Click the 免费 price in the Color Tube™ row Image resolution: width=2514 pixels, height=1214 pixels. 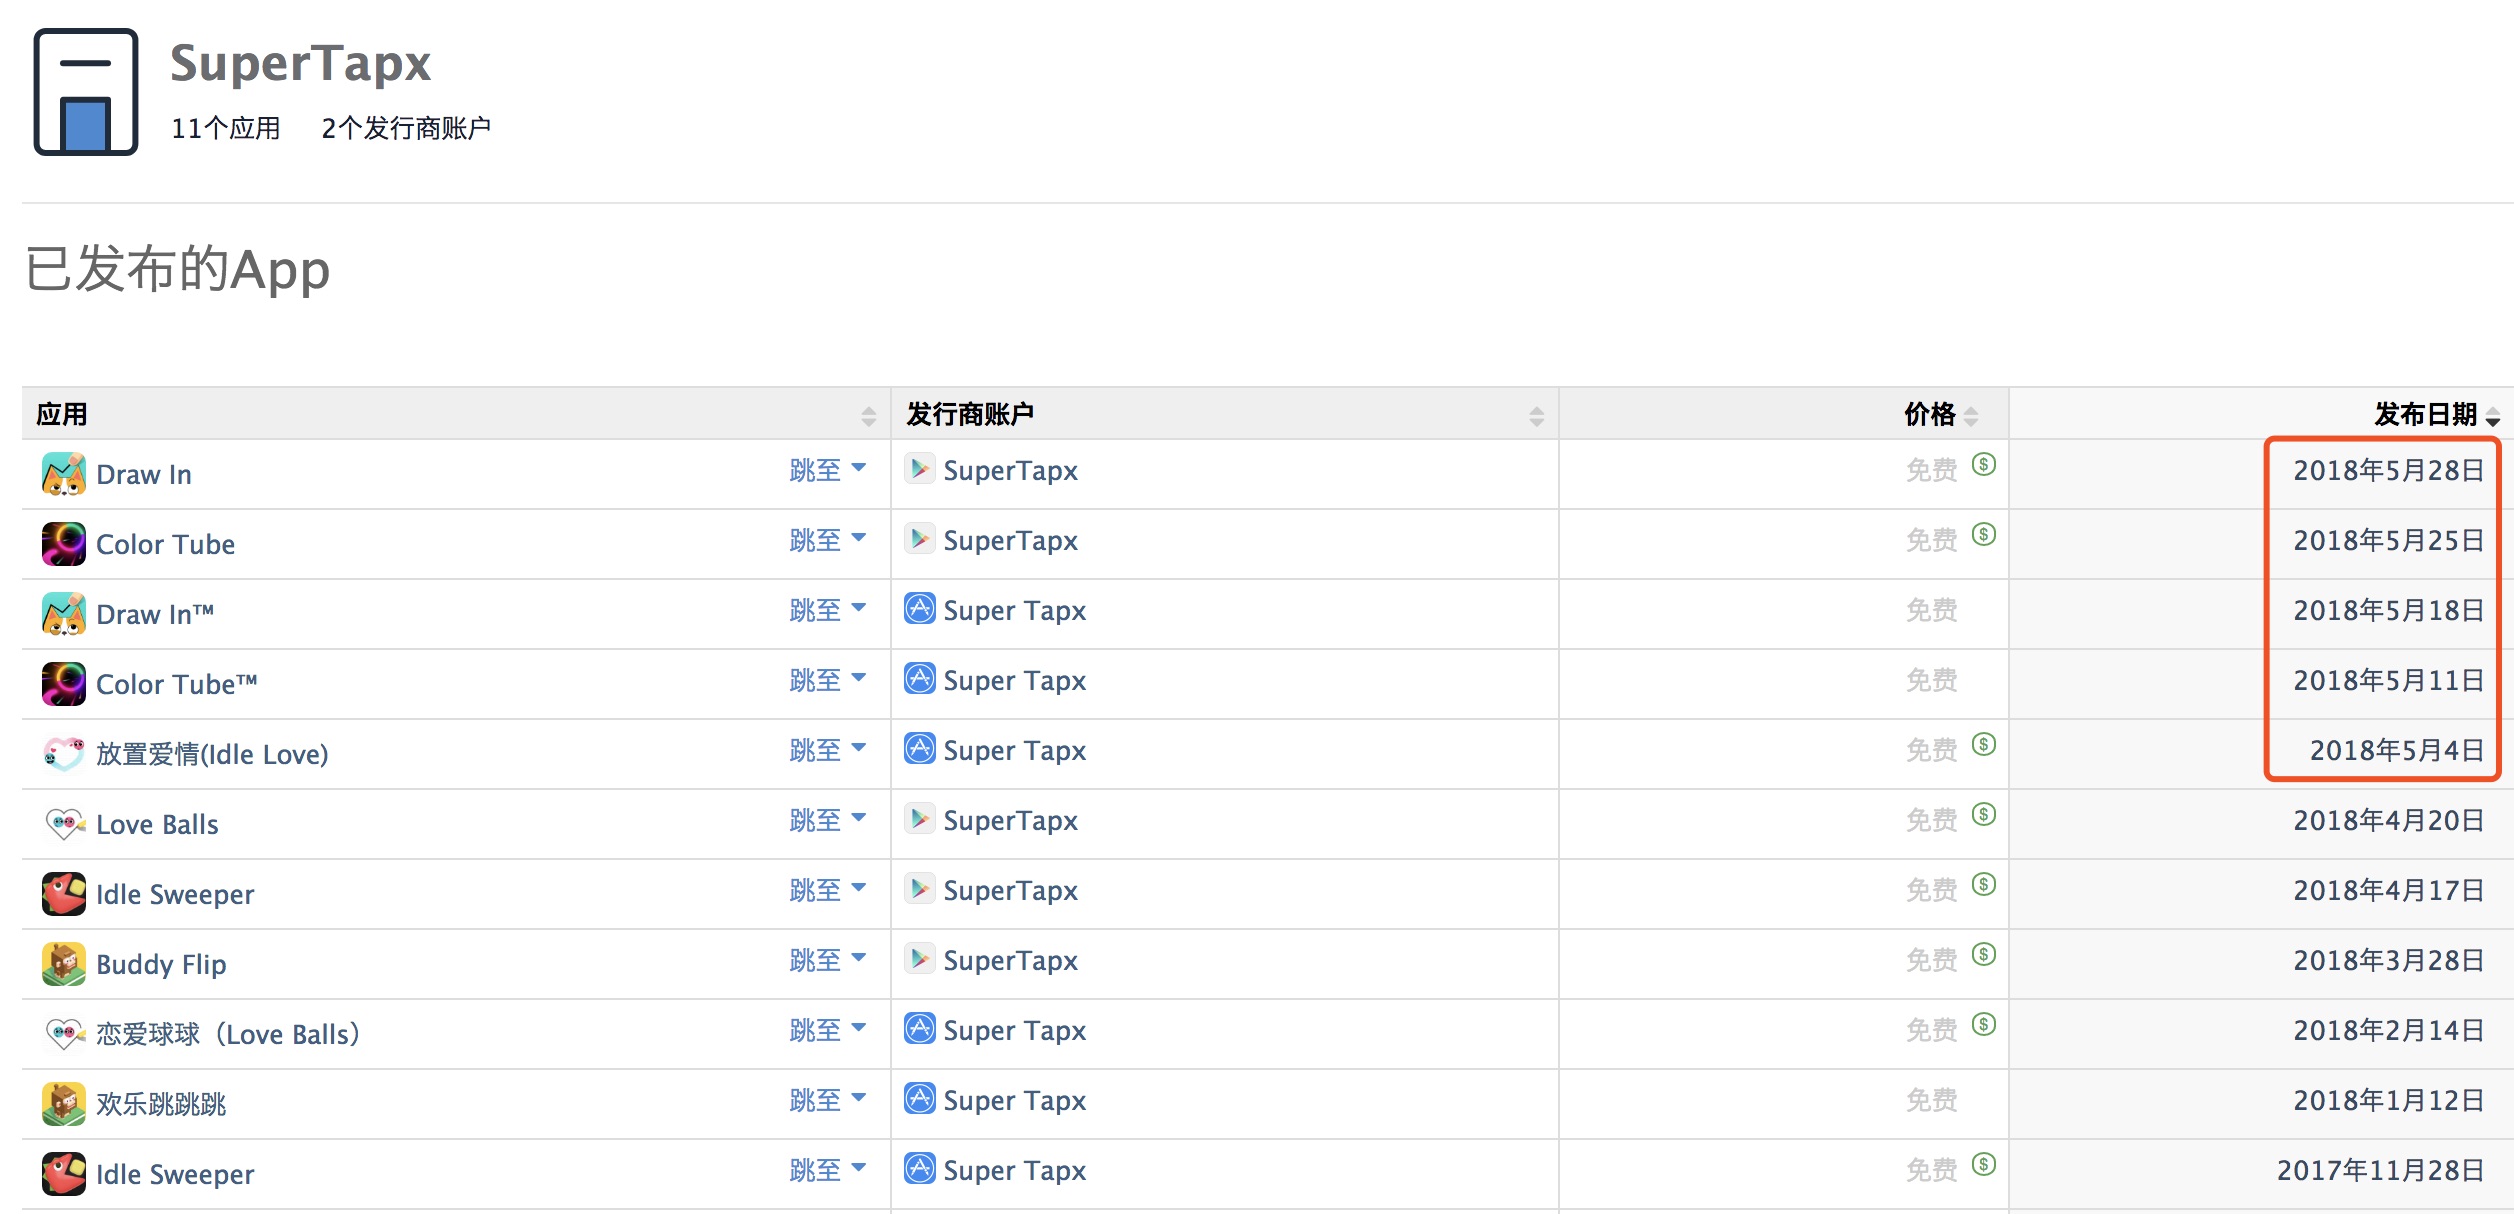click(1931, 680)
